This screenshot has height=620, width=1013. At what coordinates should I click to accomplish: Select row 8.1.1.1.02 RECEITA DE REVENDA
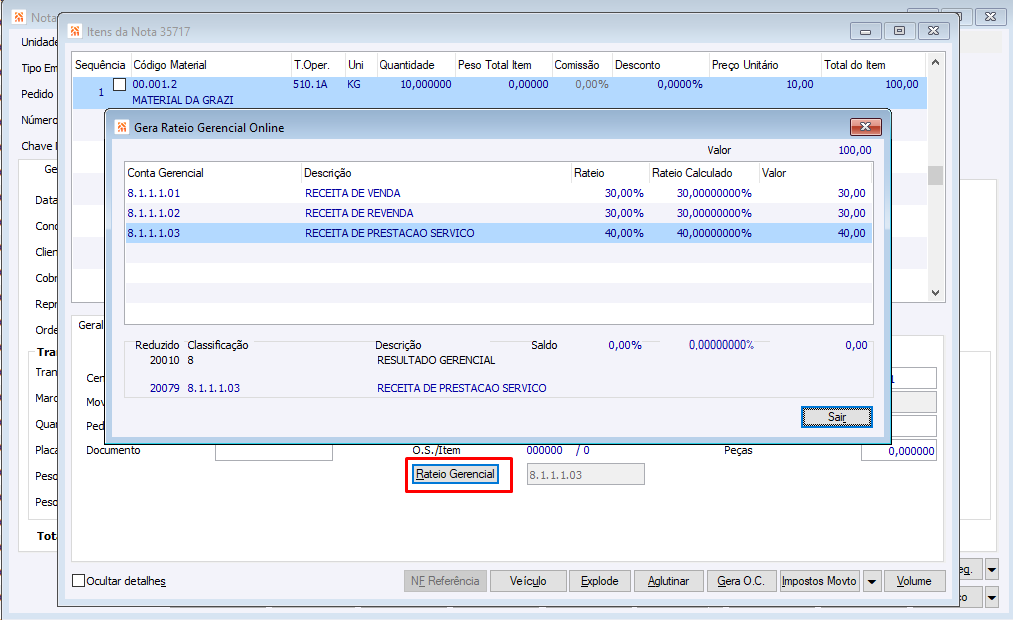click(x=498, y=213)
